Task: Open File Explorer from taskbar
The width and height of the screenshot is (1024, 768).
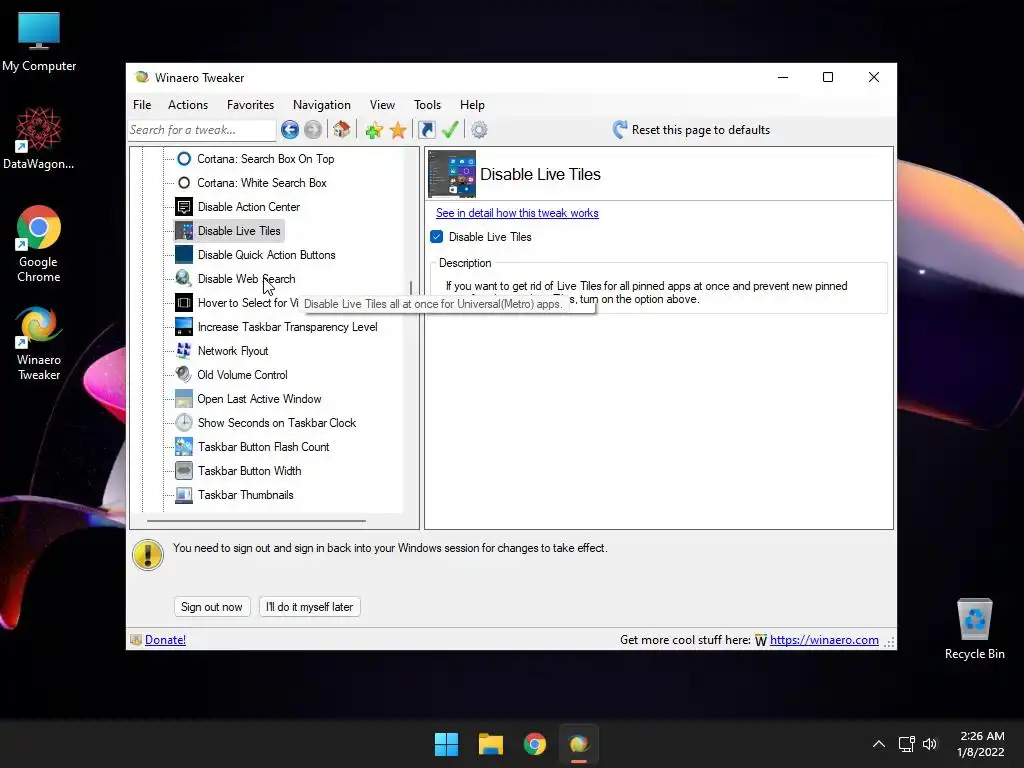Action: point(490,744)
